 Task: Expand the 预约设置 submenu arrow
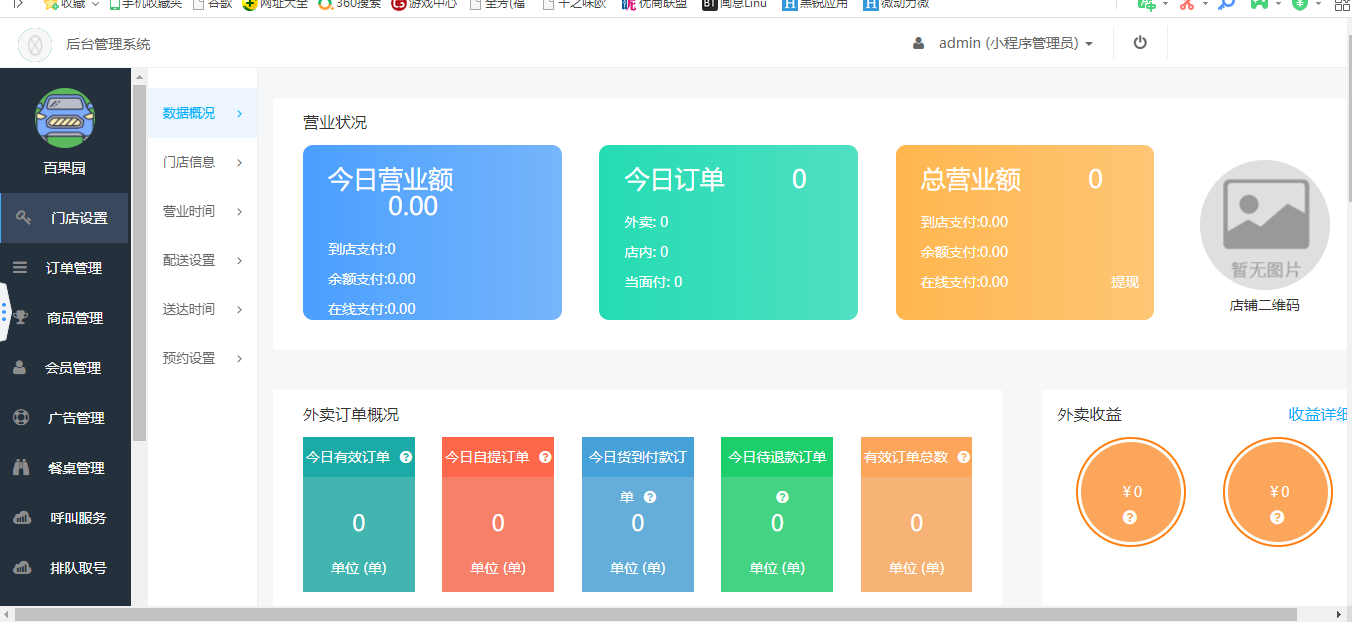pos(240,358)
